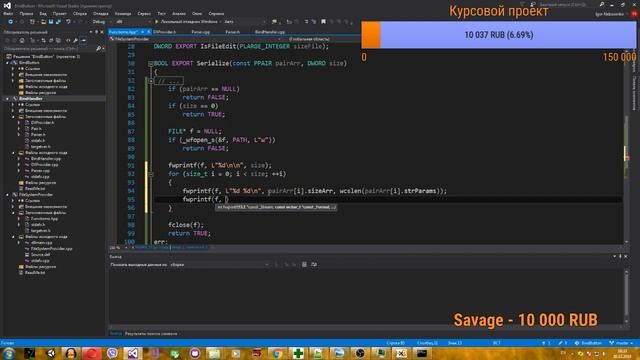
Task: Toggle auto-hide pin of Solution Explorer panel
Action: pyautogui.click(x=96, y=32)
